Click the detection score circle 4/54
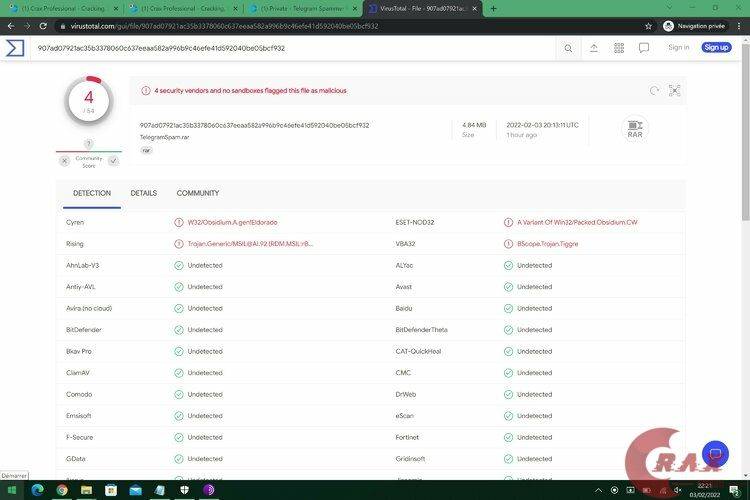The width and height of the screenshot is (750, 500). pos(89,101)
